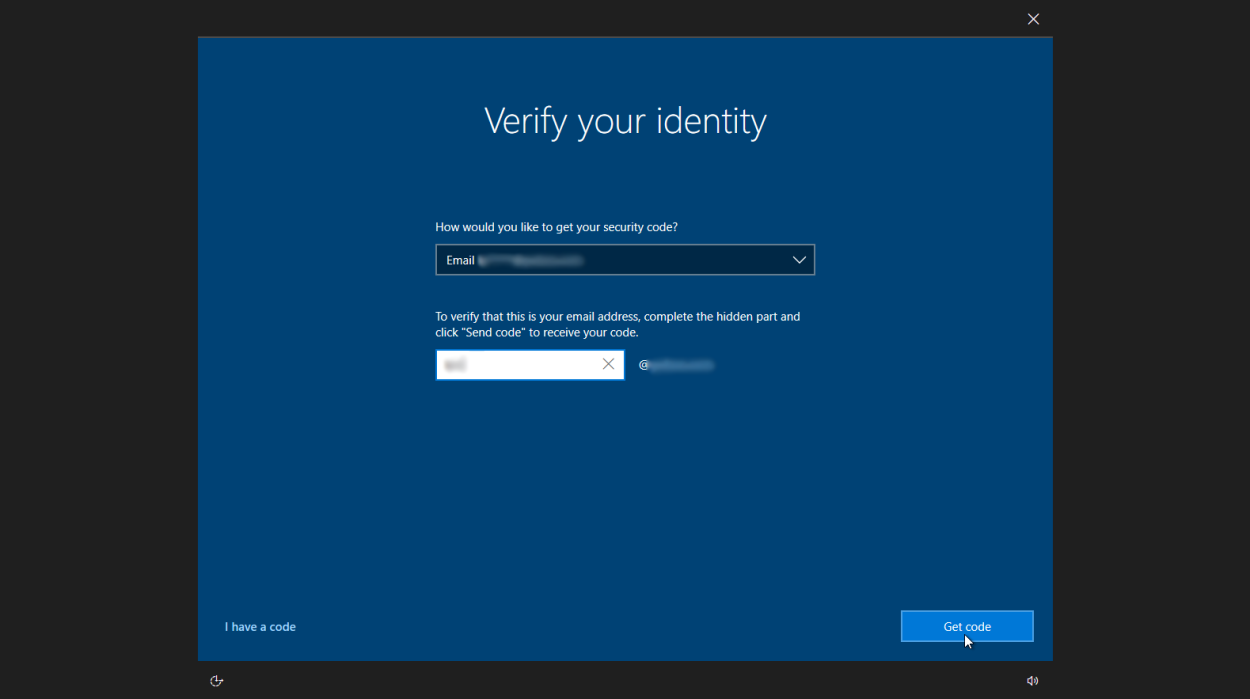The image size is (1250, 699).
Task: Open the Ease of Access icon
Action: click(217, 681)
